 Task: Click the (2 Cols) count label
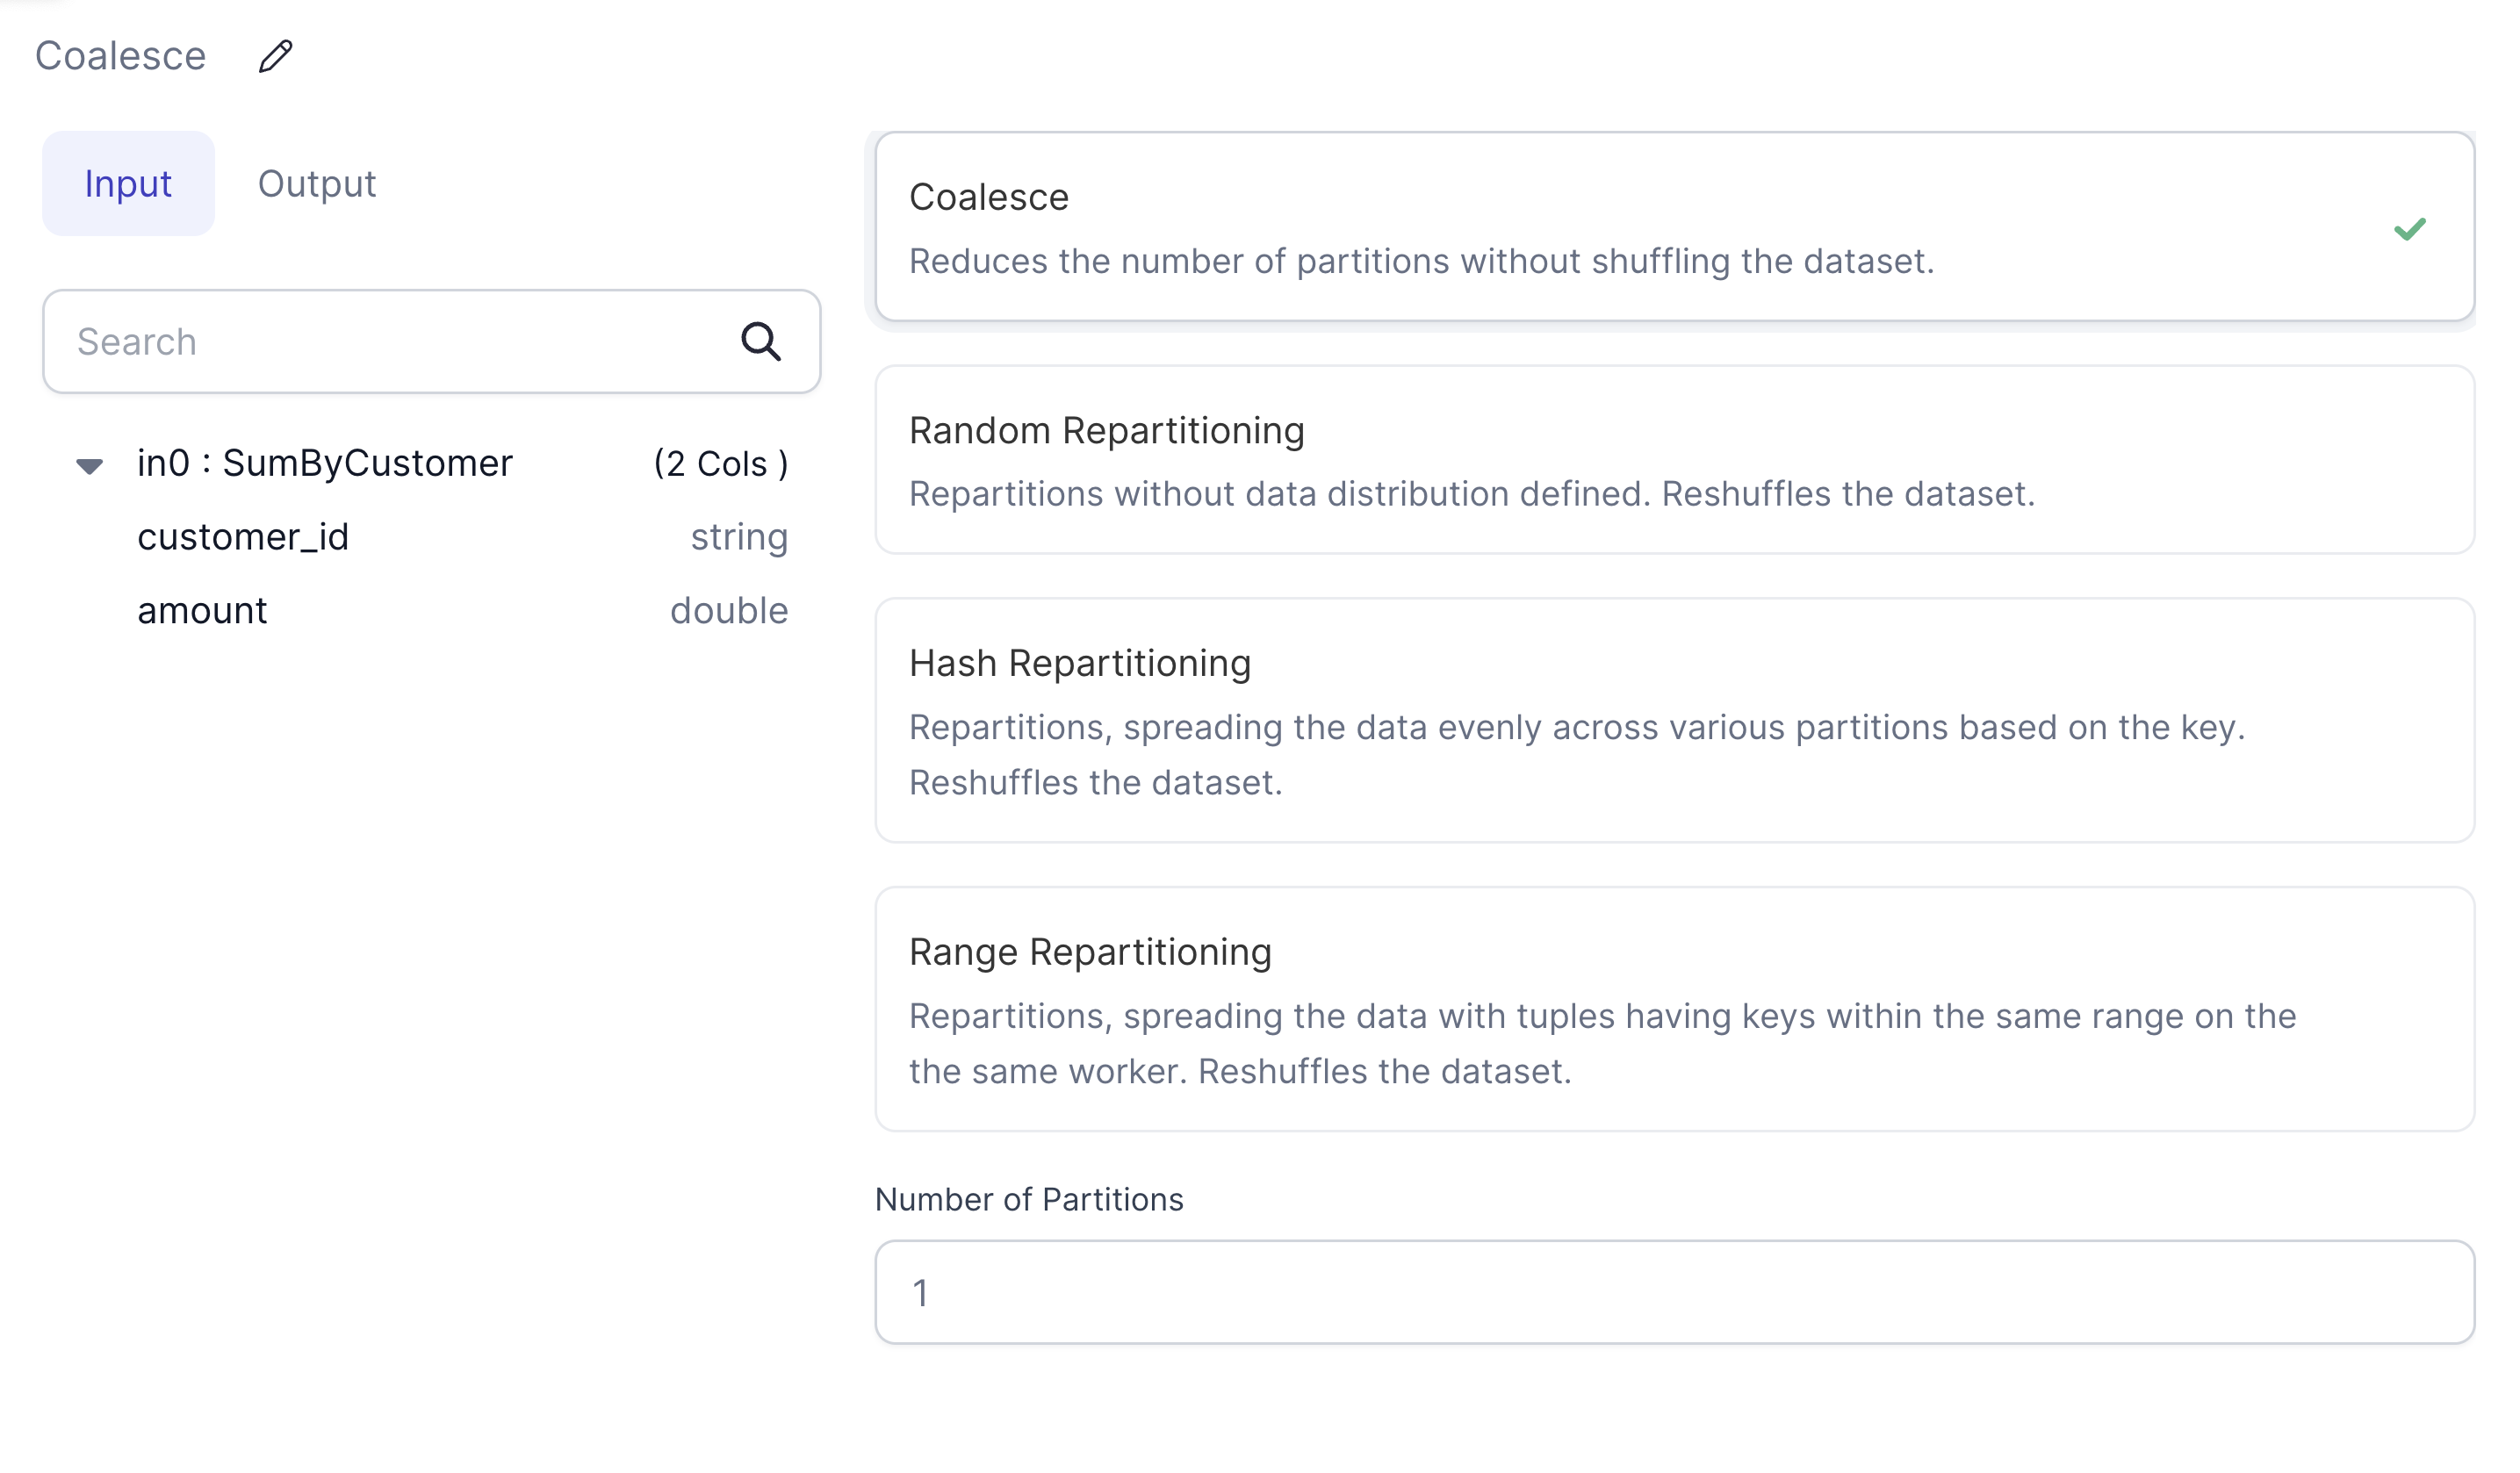pyautogui.click(x=720, y=464)
